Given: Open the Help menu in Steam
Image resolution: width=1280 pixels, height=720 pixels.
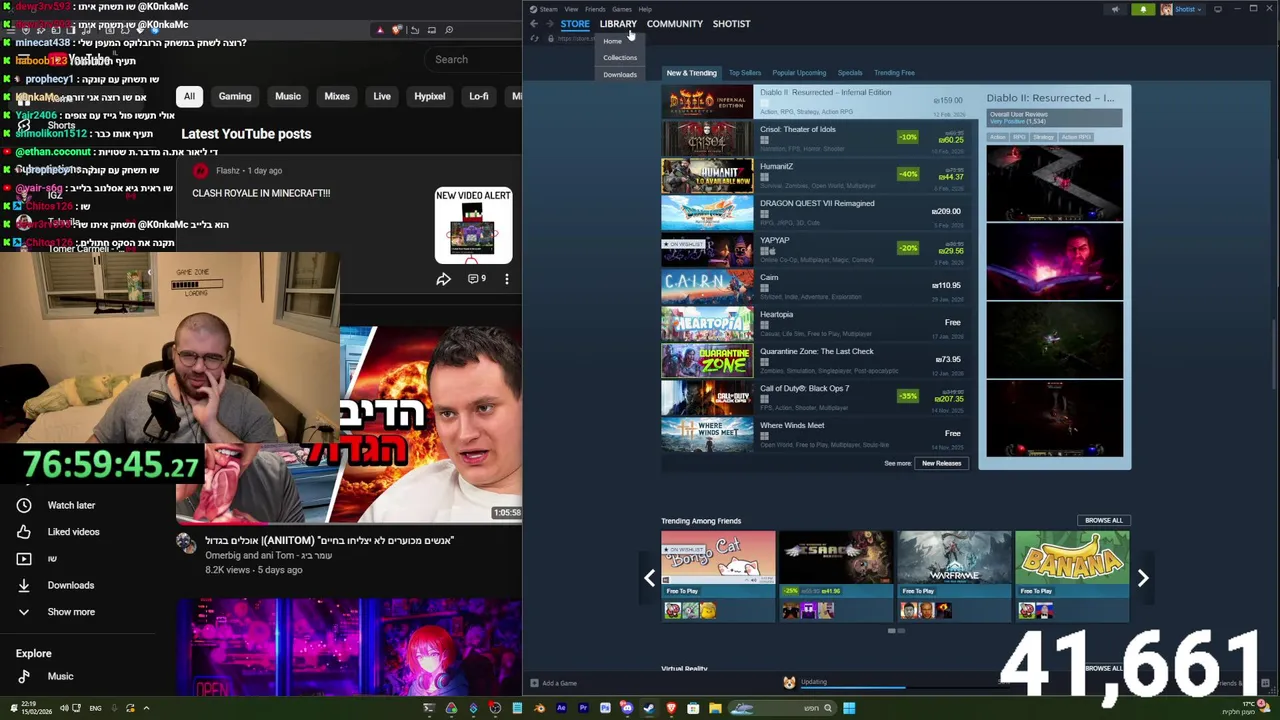Looking at the screenshot, I should coord(645,9).
